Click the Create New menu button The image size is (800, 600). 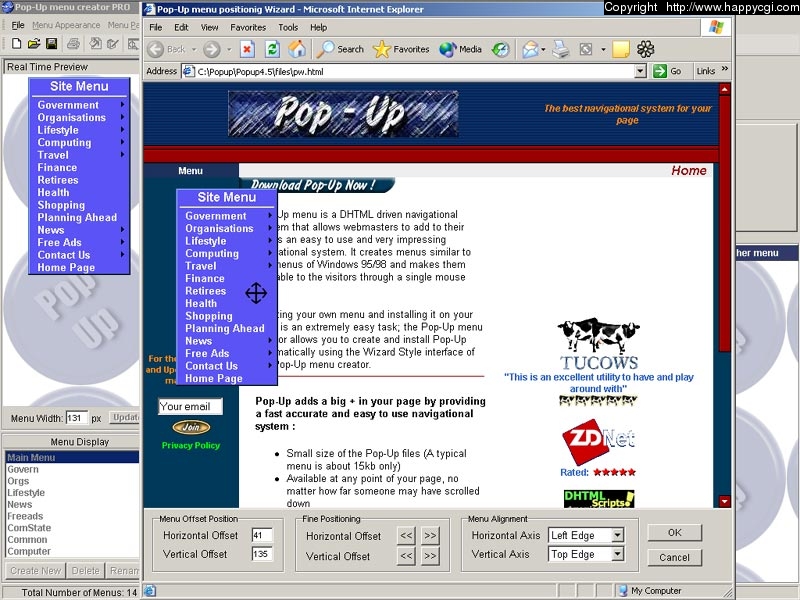(x=36, y=571)
